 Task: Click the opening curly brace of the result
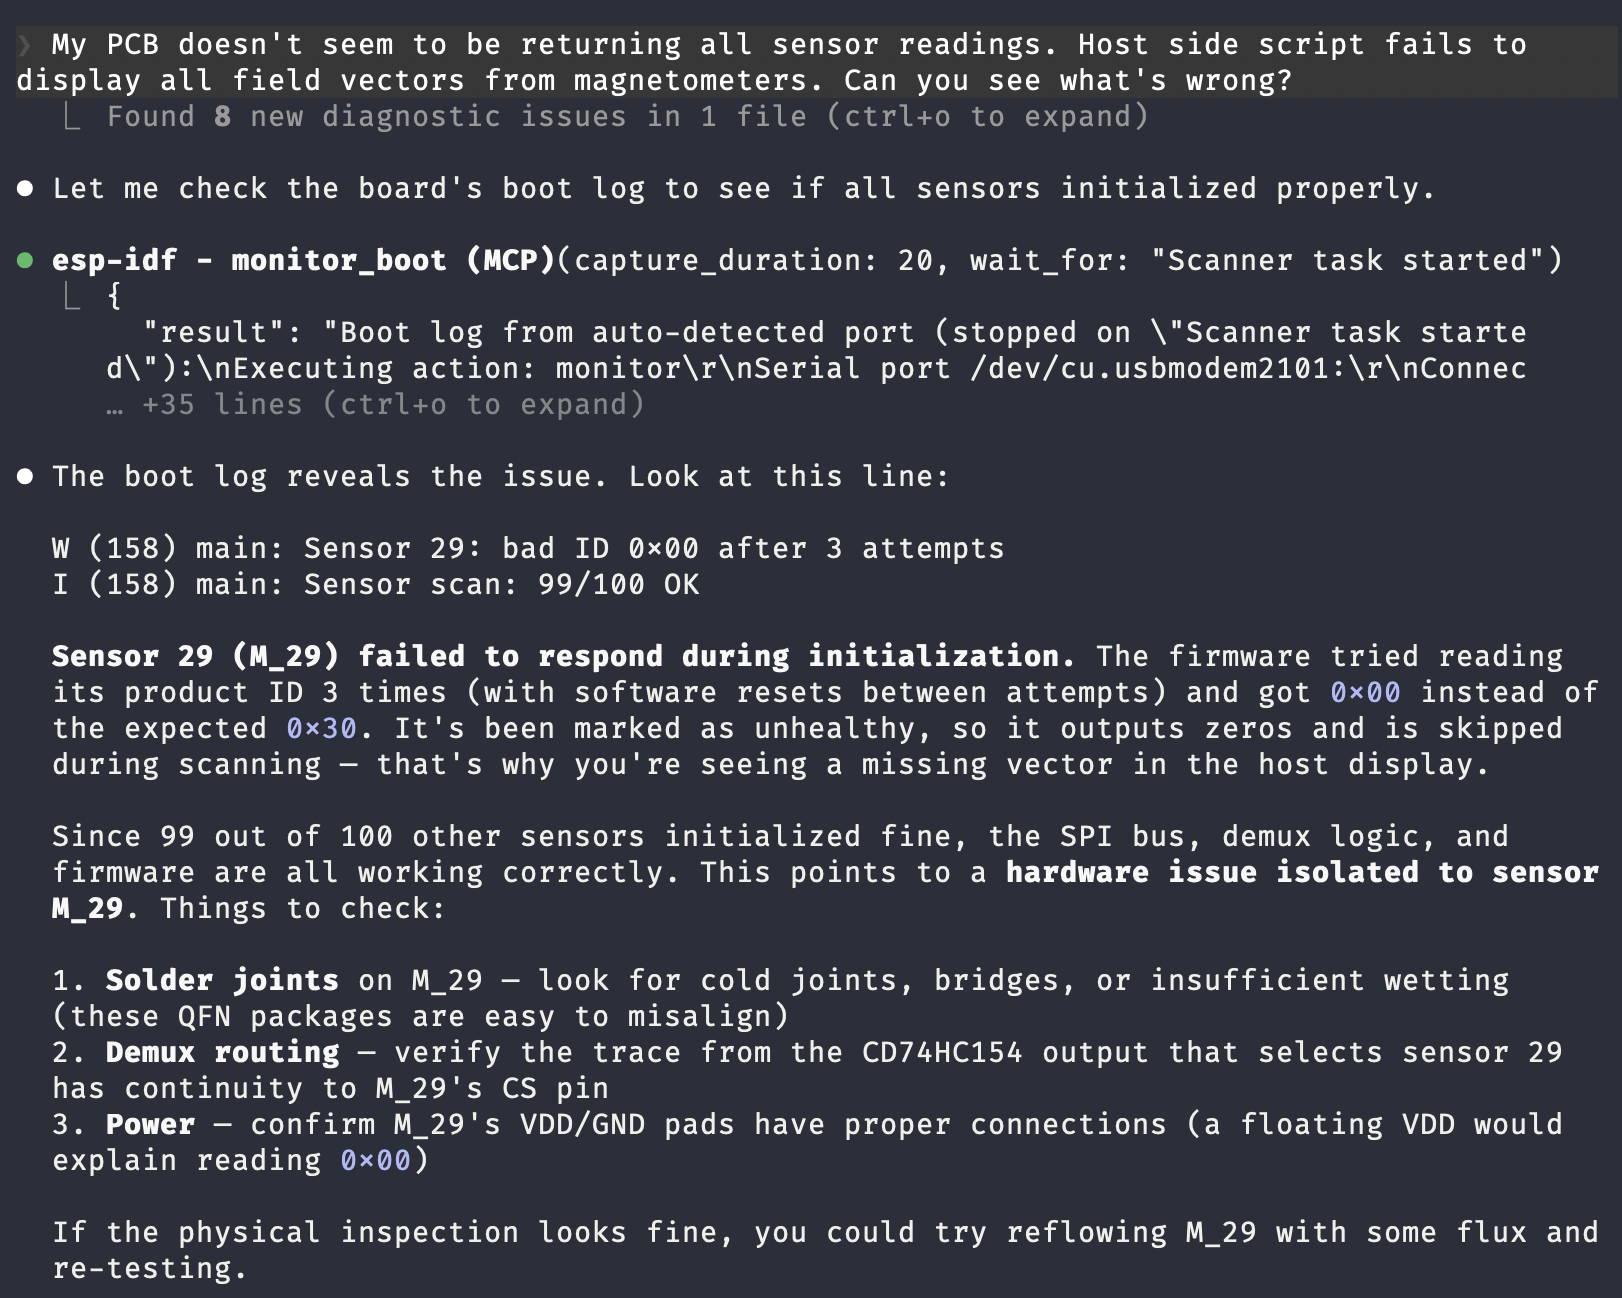pos(115,296)
